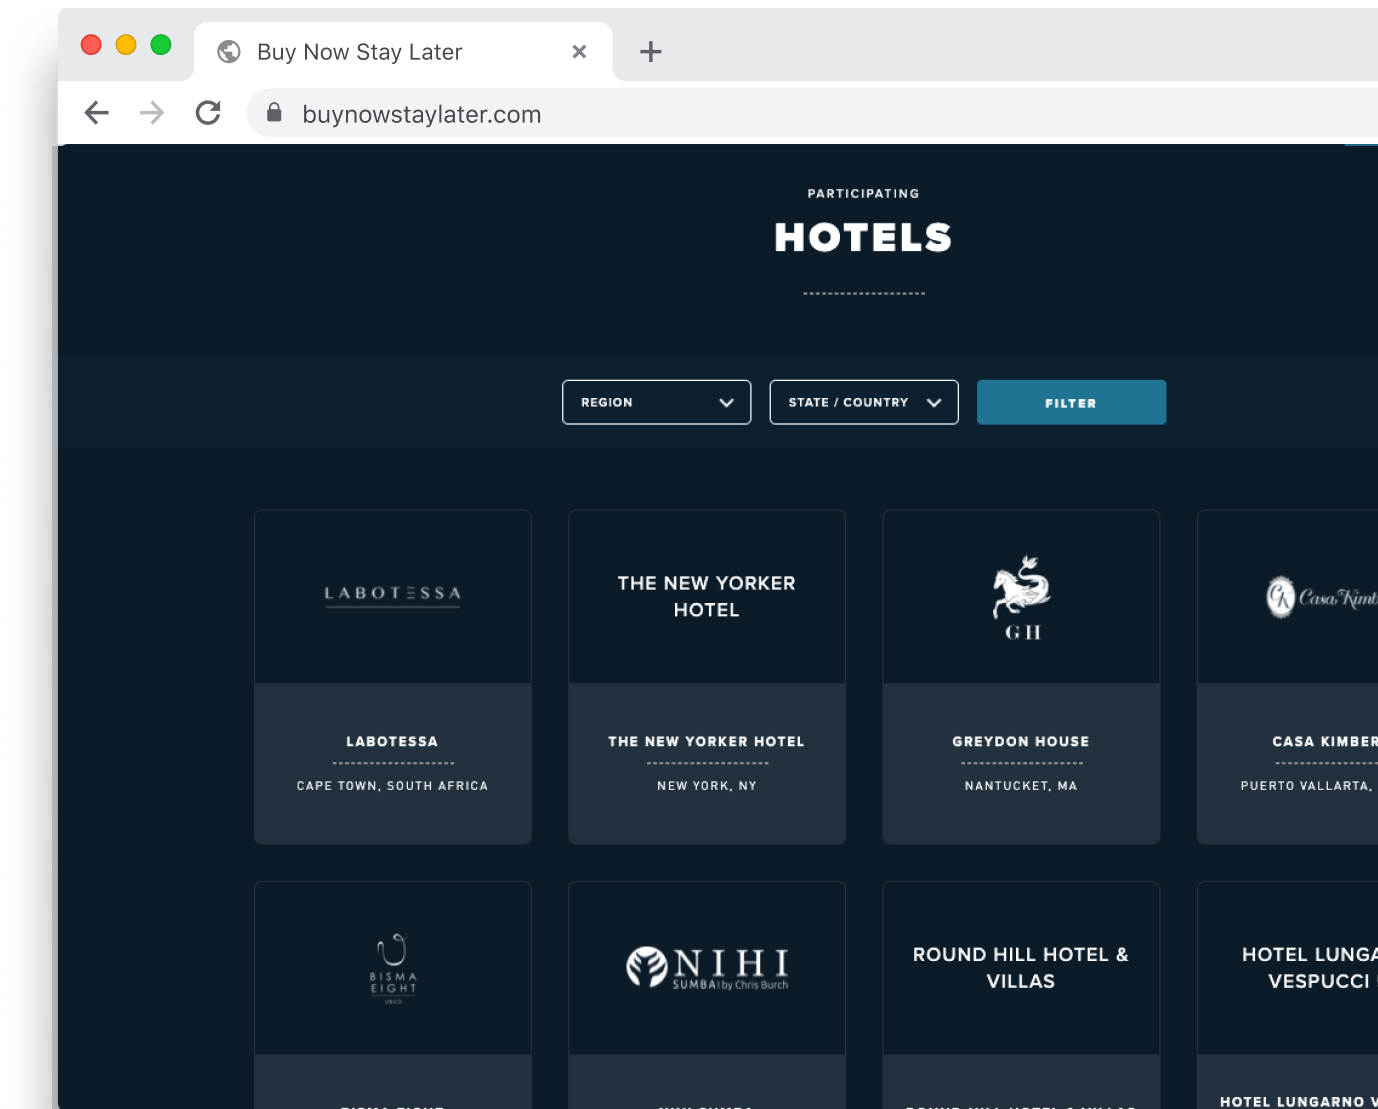1378x1109 pixels.
Task: Click the Greydon House horse logo
Action: 1021,597
